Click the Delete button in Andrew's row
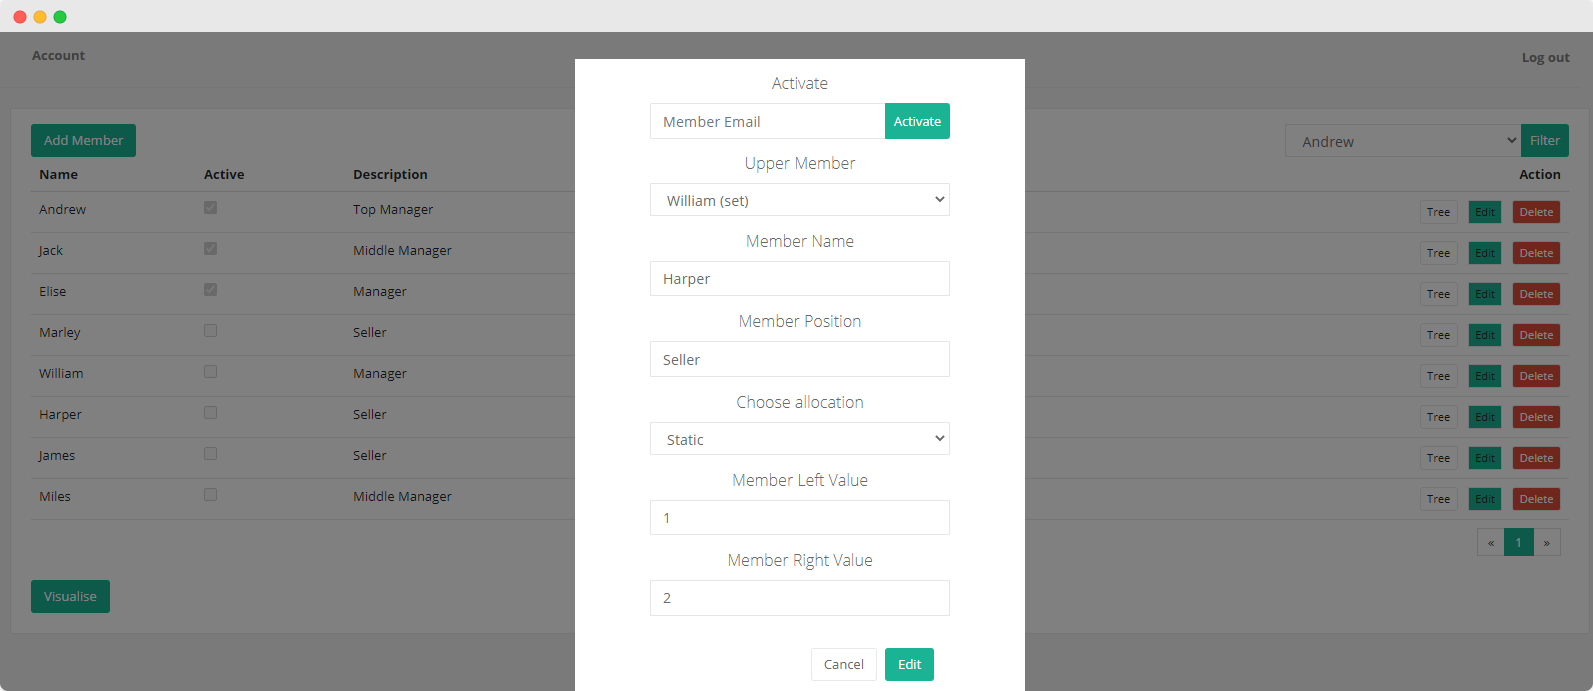The image size is (1593, 691). click(1536, 212)
